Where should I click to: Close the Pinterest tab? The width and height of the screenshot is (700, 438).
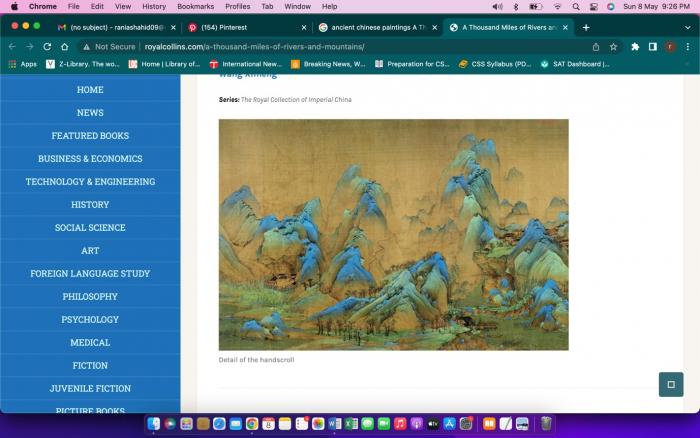point(304,28)
